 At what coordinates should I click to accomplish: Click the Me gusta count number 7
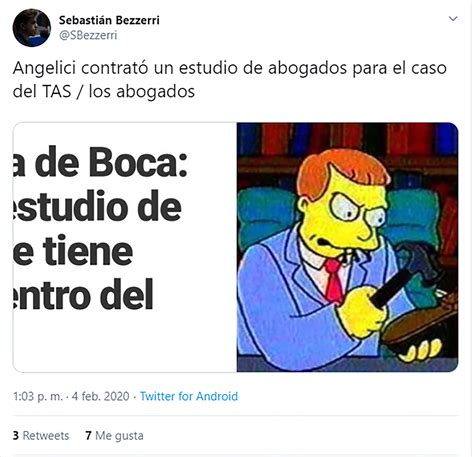88,436
